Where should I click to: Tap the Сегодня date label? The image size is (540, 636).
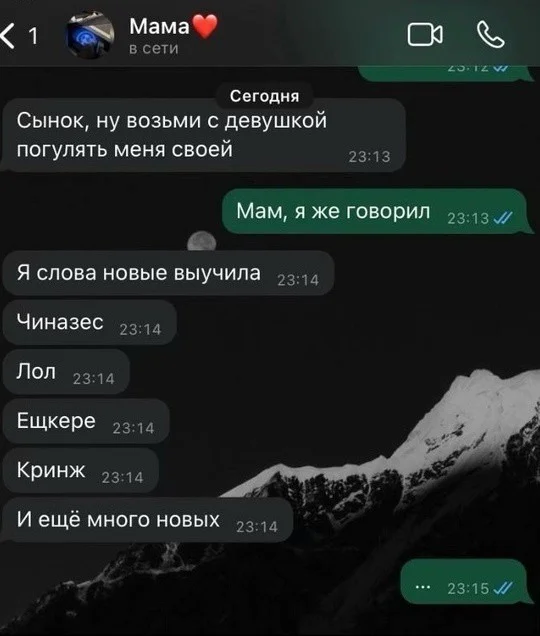click(265, 96)
